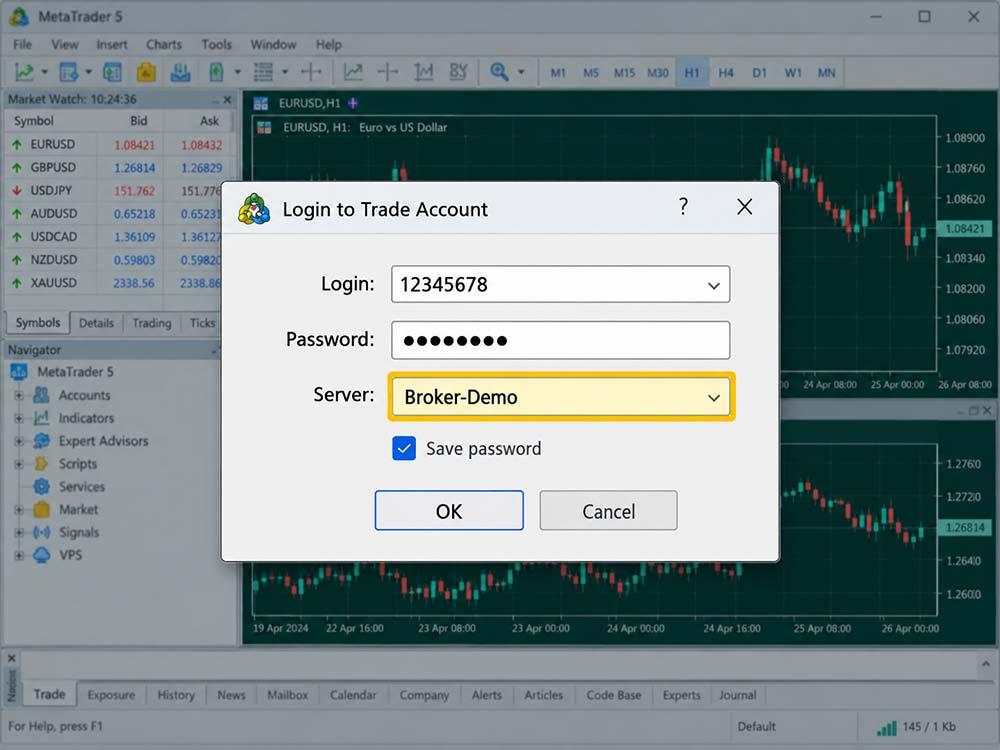This screenshot has width=1000, height=750.
Task: Click the green arrow document toolbar icon
Action: click(216, 72)
